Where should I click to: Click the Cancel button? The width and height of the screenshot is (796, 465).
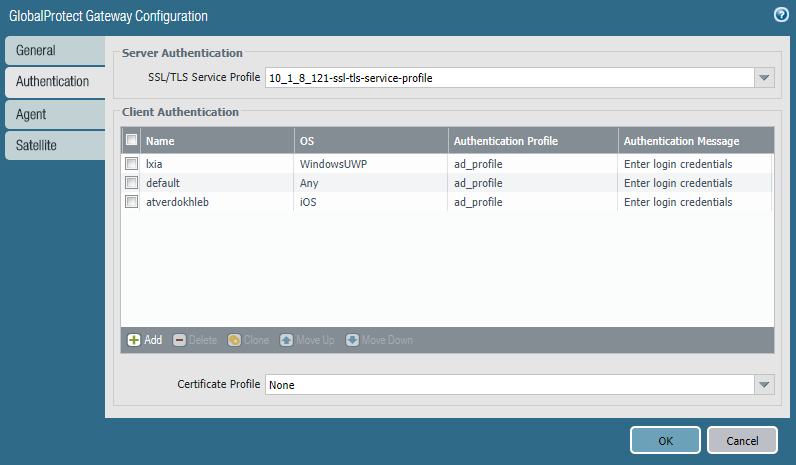click(742, 441)
